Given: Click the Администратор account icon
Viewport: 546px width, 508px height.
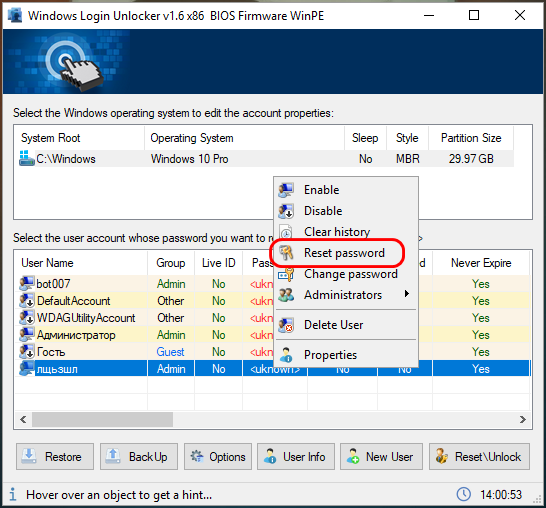Looking at the screenshot, I should point(27,335).
